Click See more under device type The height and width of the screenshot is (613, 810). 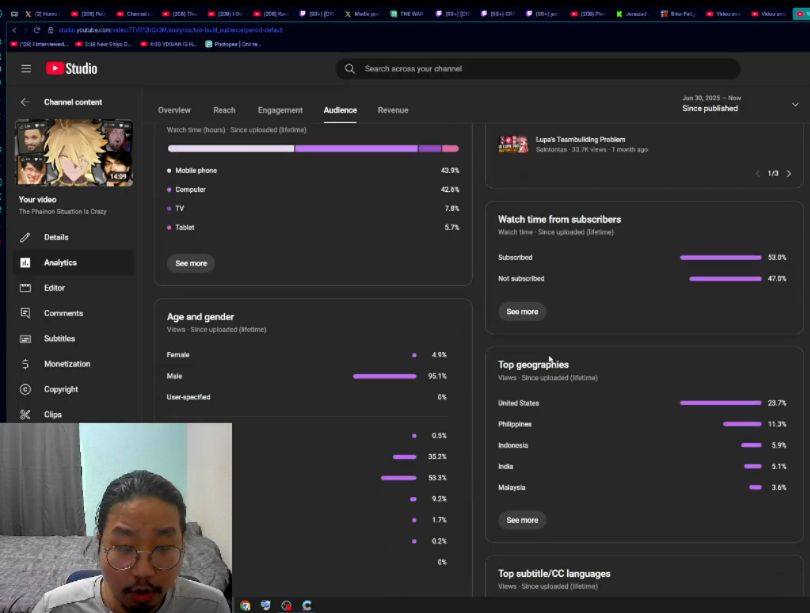191,263
